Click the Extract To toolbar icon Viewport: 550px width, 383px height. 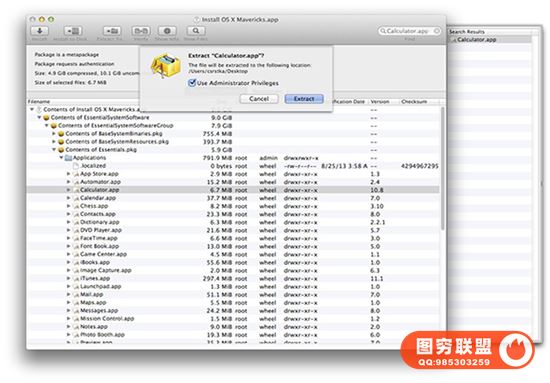point(112,31)
